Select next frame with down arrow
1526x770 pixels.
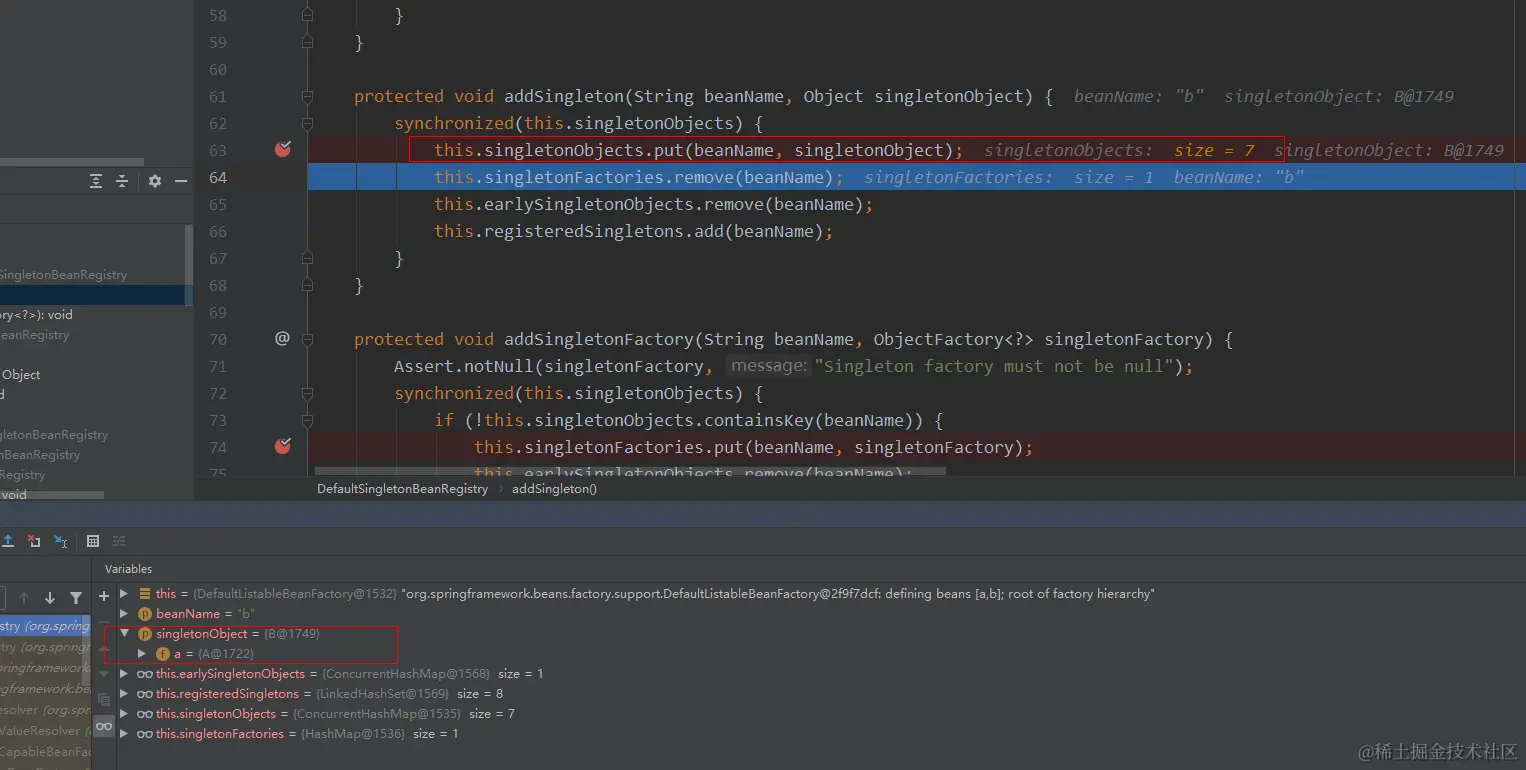pyautogui.click(x=50, y=598)
